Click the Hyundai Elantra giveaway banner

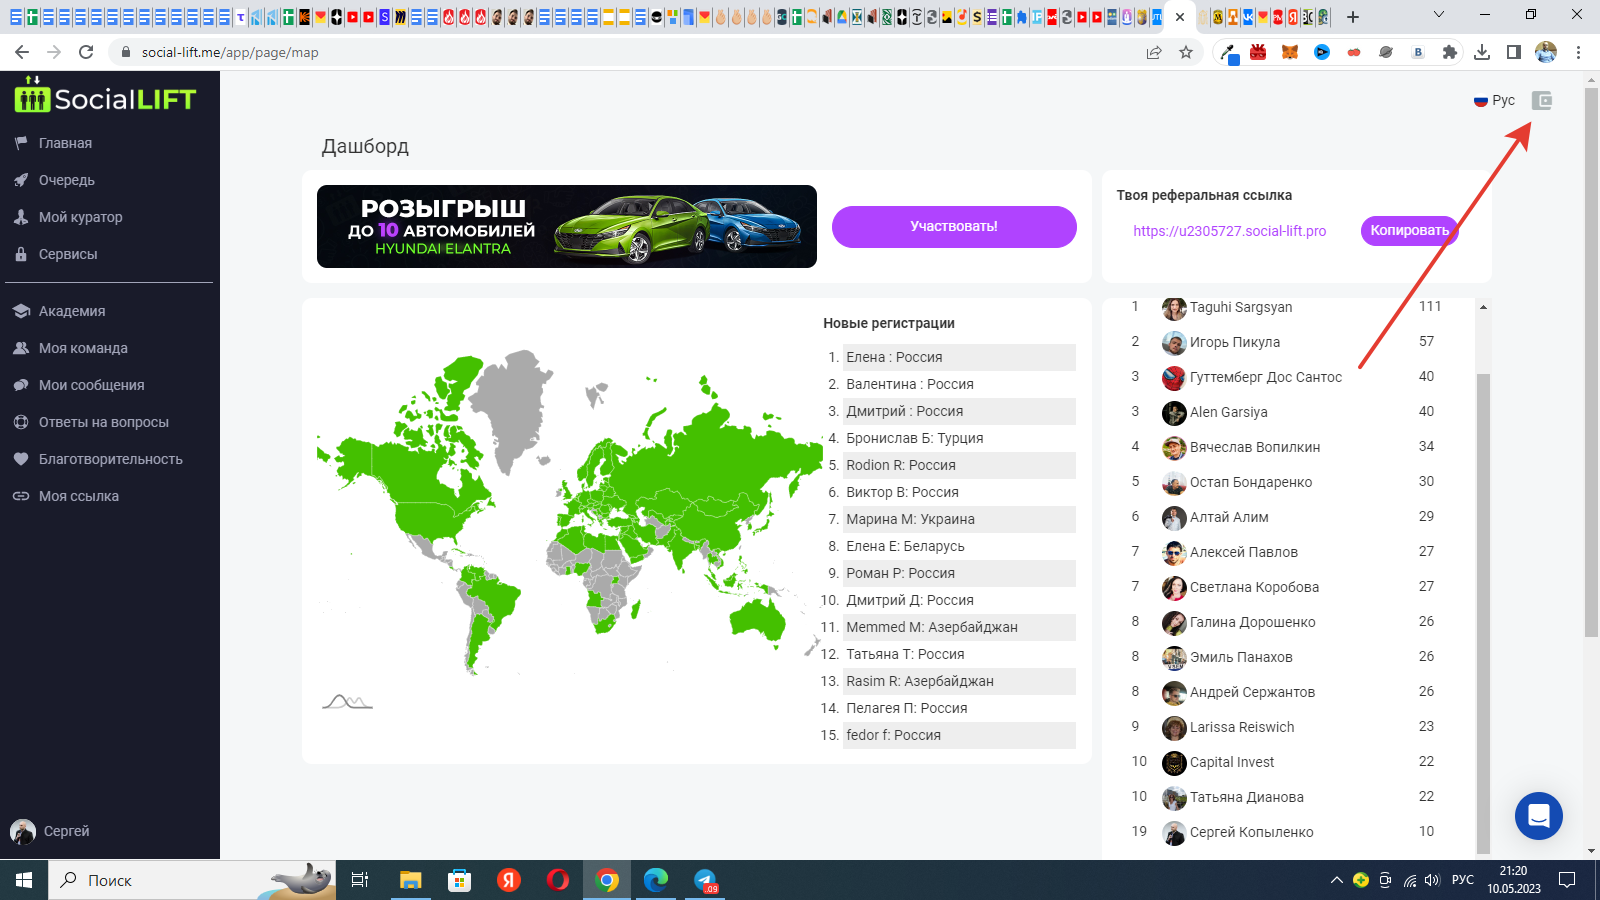point(567,226)
